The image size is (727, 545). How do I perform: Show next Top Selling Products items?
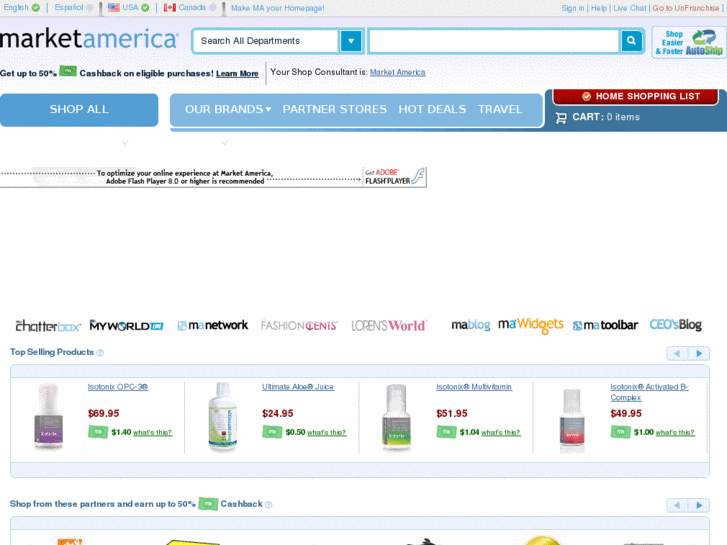pos(699,353)
